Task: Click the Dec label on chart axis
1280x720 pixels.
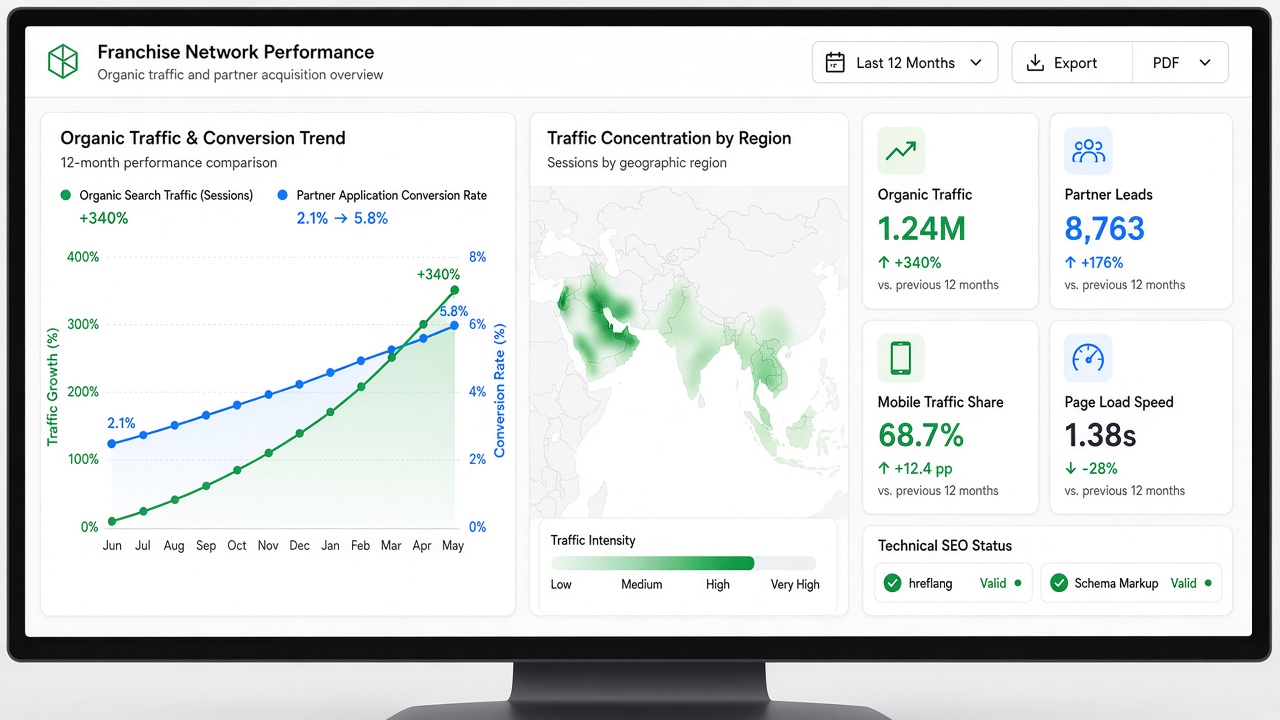Action: pyautogui.click(x=299, y=546)
